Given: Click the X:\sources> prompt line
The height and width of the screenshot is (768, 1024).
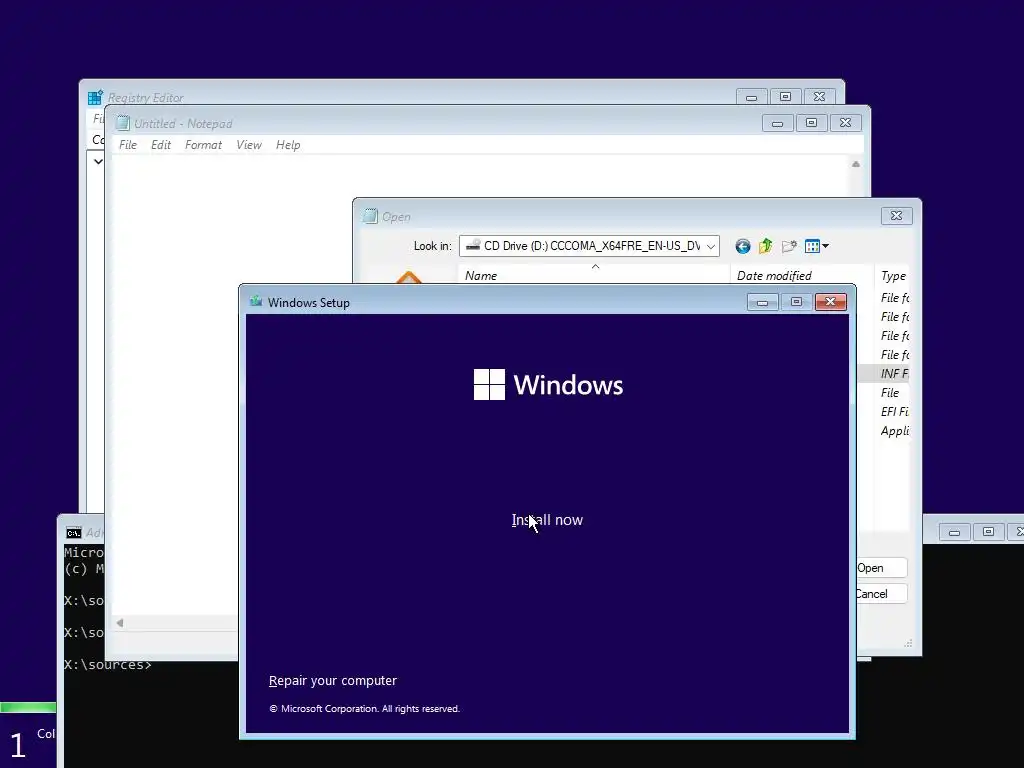Looking at the screenshot, I should click(x=108, y=665).
